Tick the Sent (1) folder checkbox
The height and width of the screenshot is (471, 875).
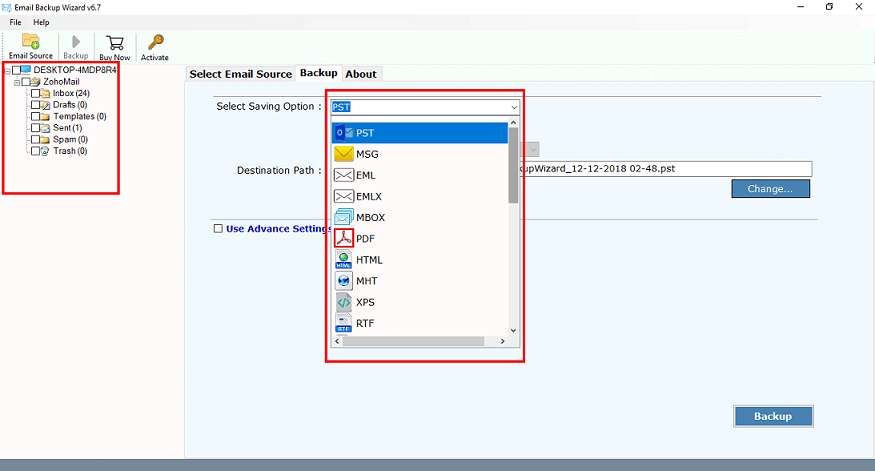36,128
